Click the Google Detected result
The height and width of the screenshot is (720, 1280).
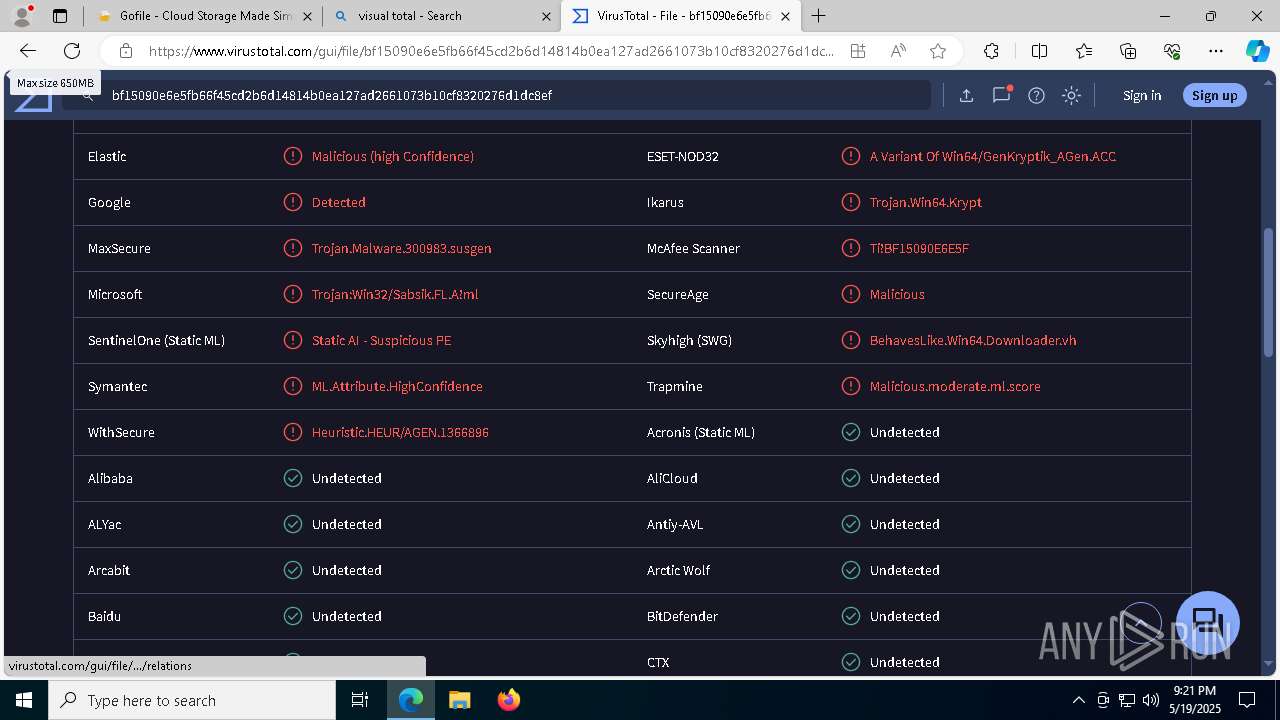click(x=338, y=202)
